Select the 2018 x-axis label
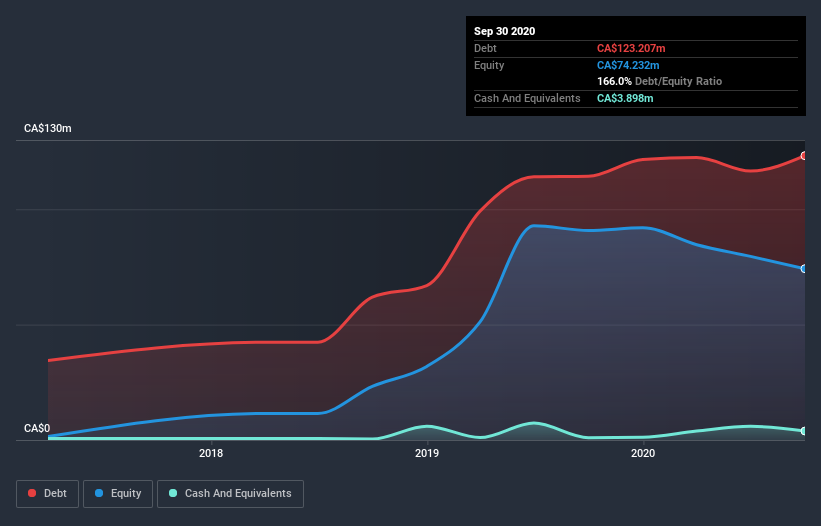 point(211,453)
